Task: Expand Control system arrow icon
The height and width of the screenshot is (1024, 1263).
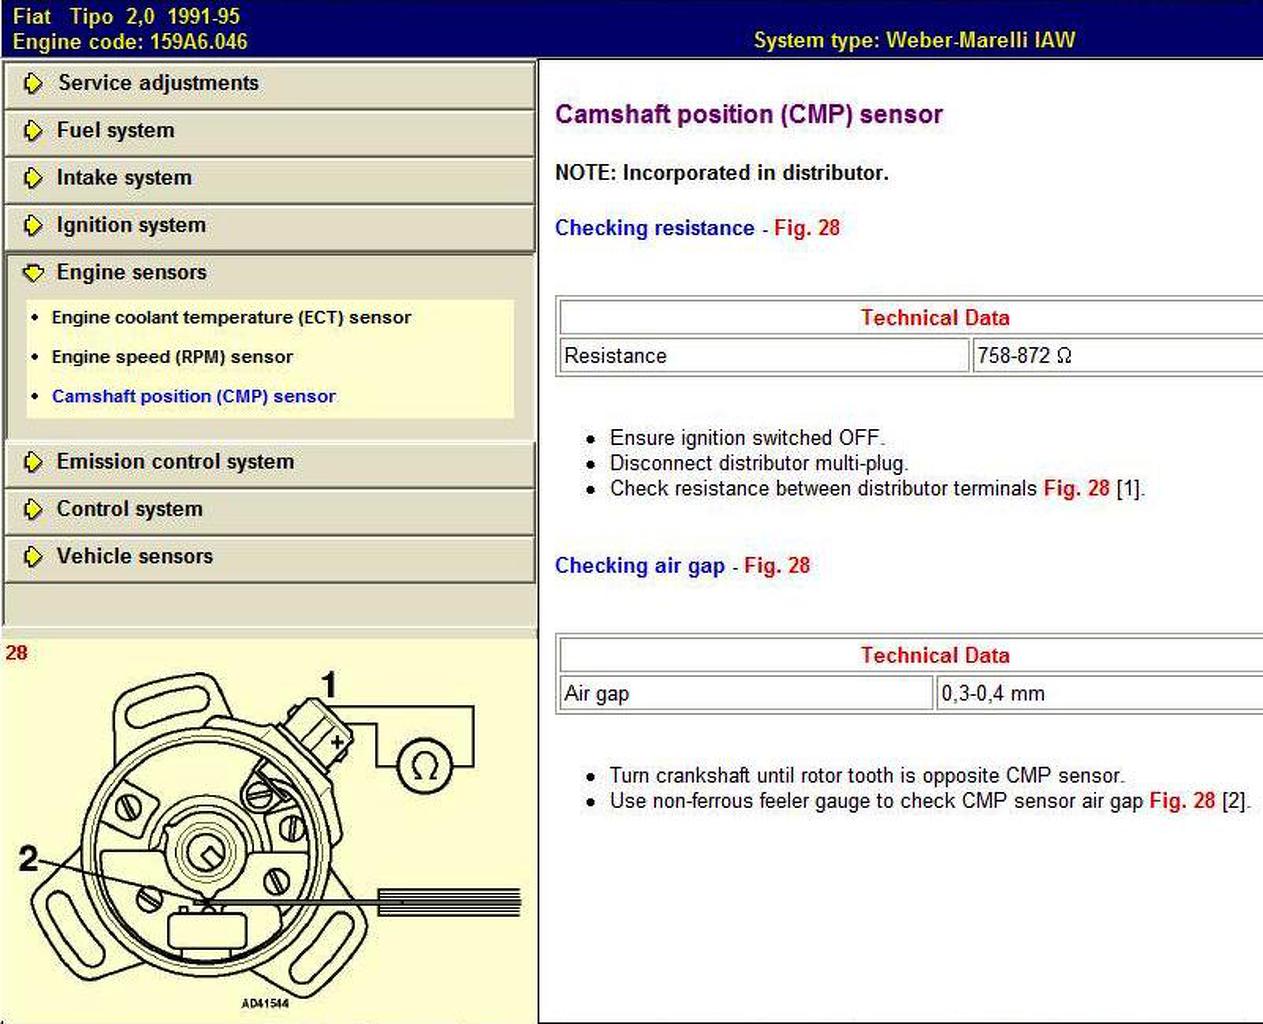Action: pyautogui.click(x=33, y=509)
